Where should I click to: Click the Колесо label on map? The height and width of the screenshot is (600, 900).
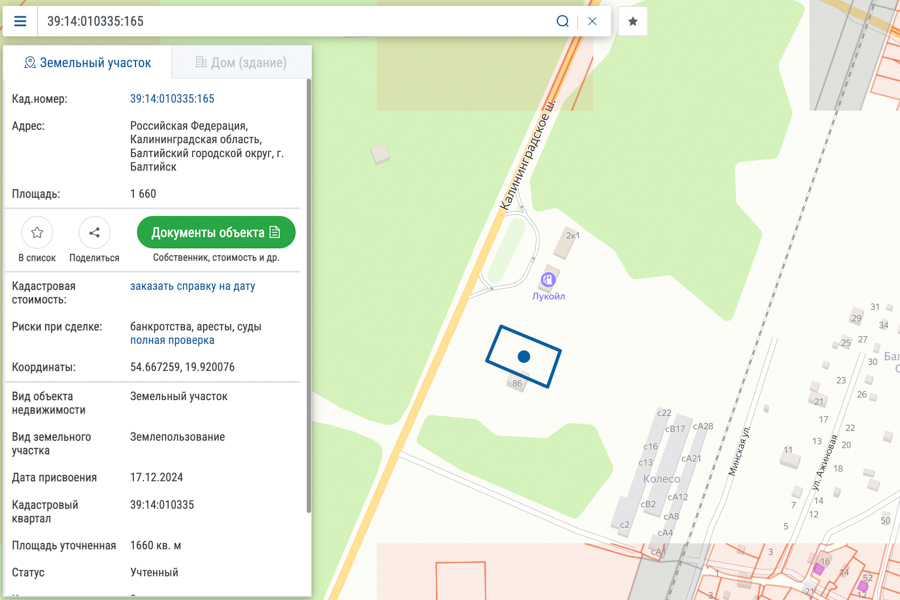661,479
